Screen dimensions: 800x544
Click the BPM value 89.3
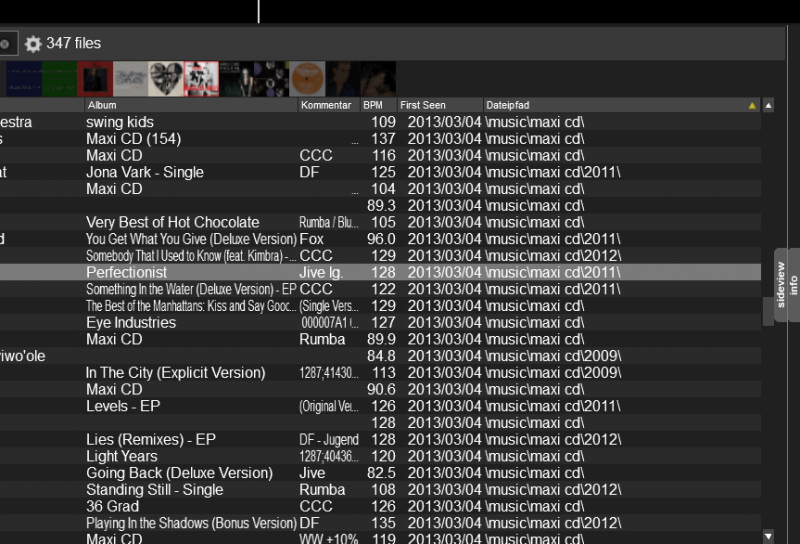click(x=381, y=206)
